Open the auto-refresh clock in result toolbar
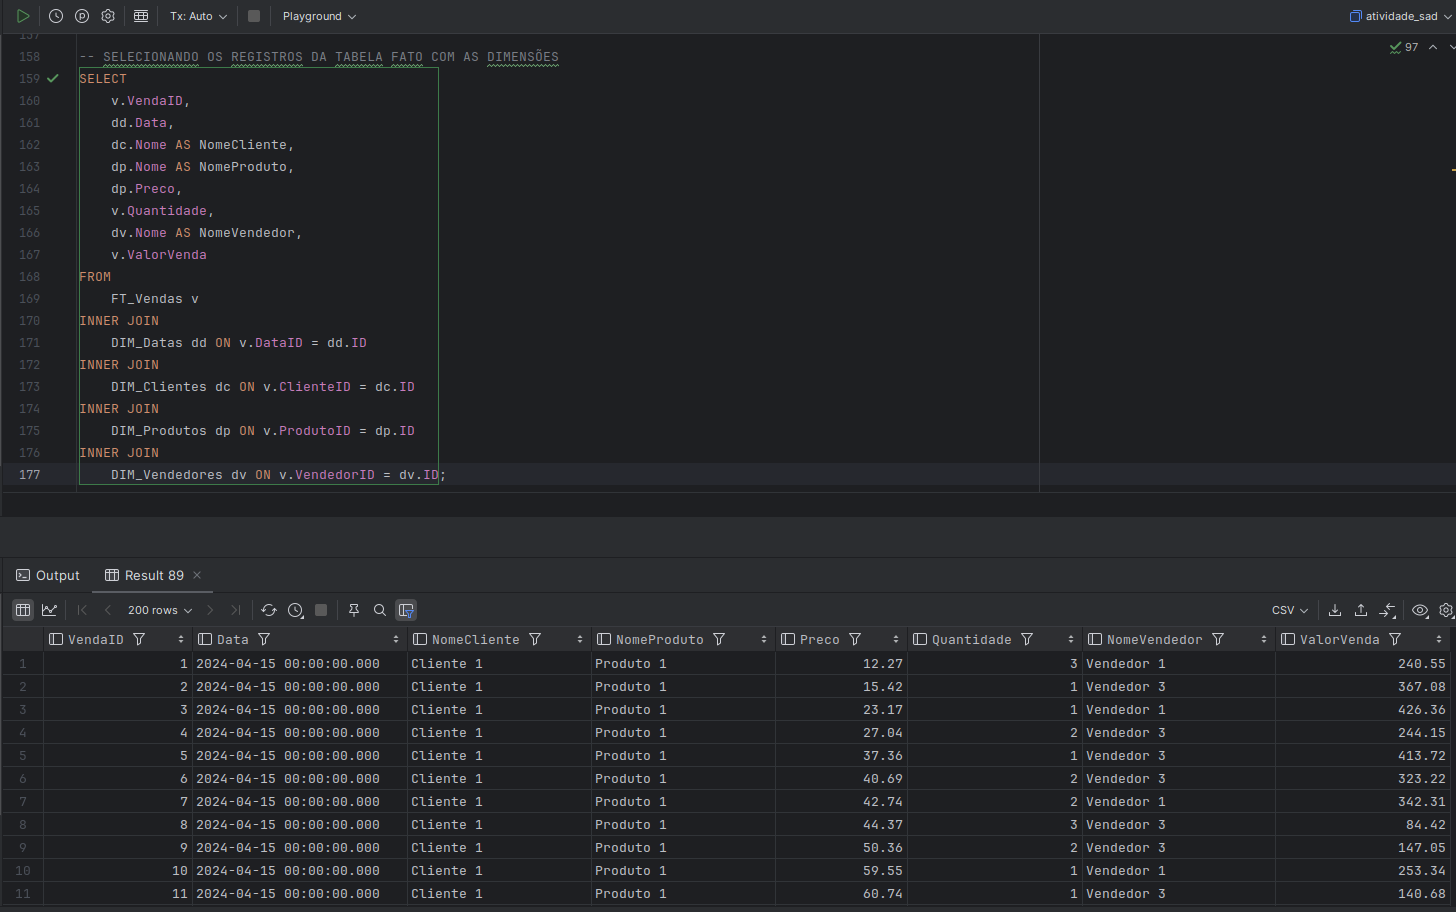 295,610
